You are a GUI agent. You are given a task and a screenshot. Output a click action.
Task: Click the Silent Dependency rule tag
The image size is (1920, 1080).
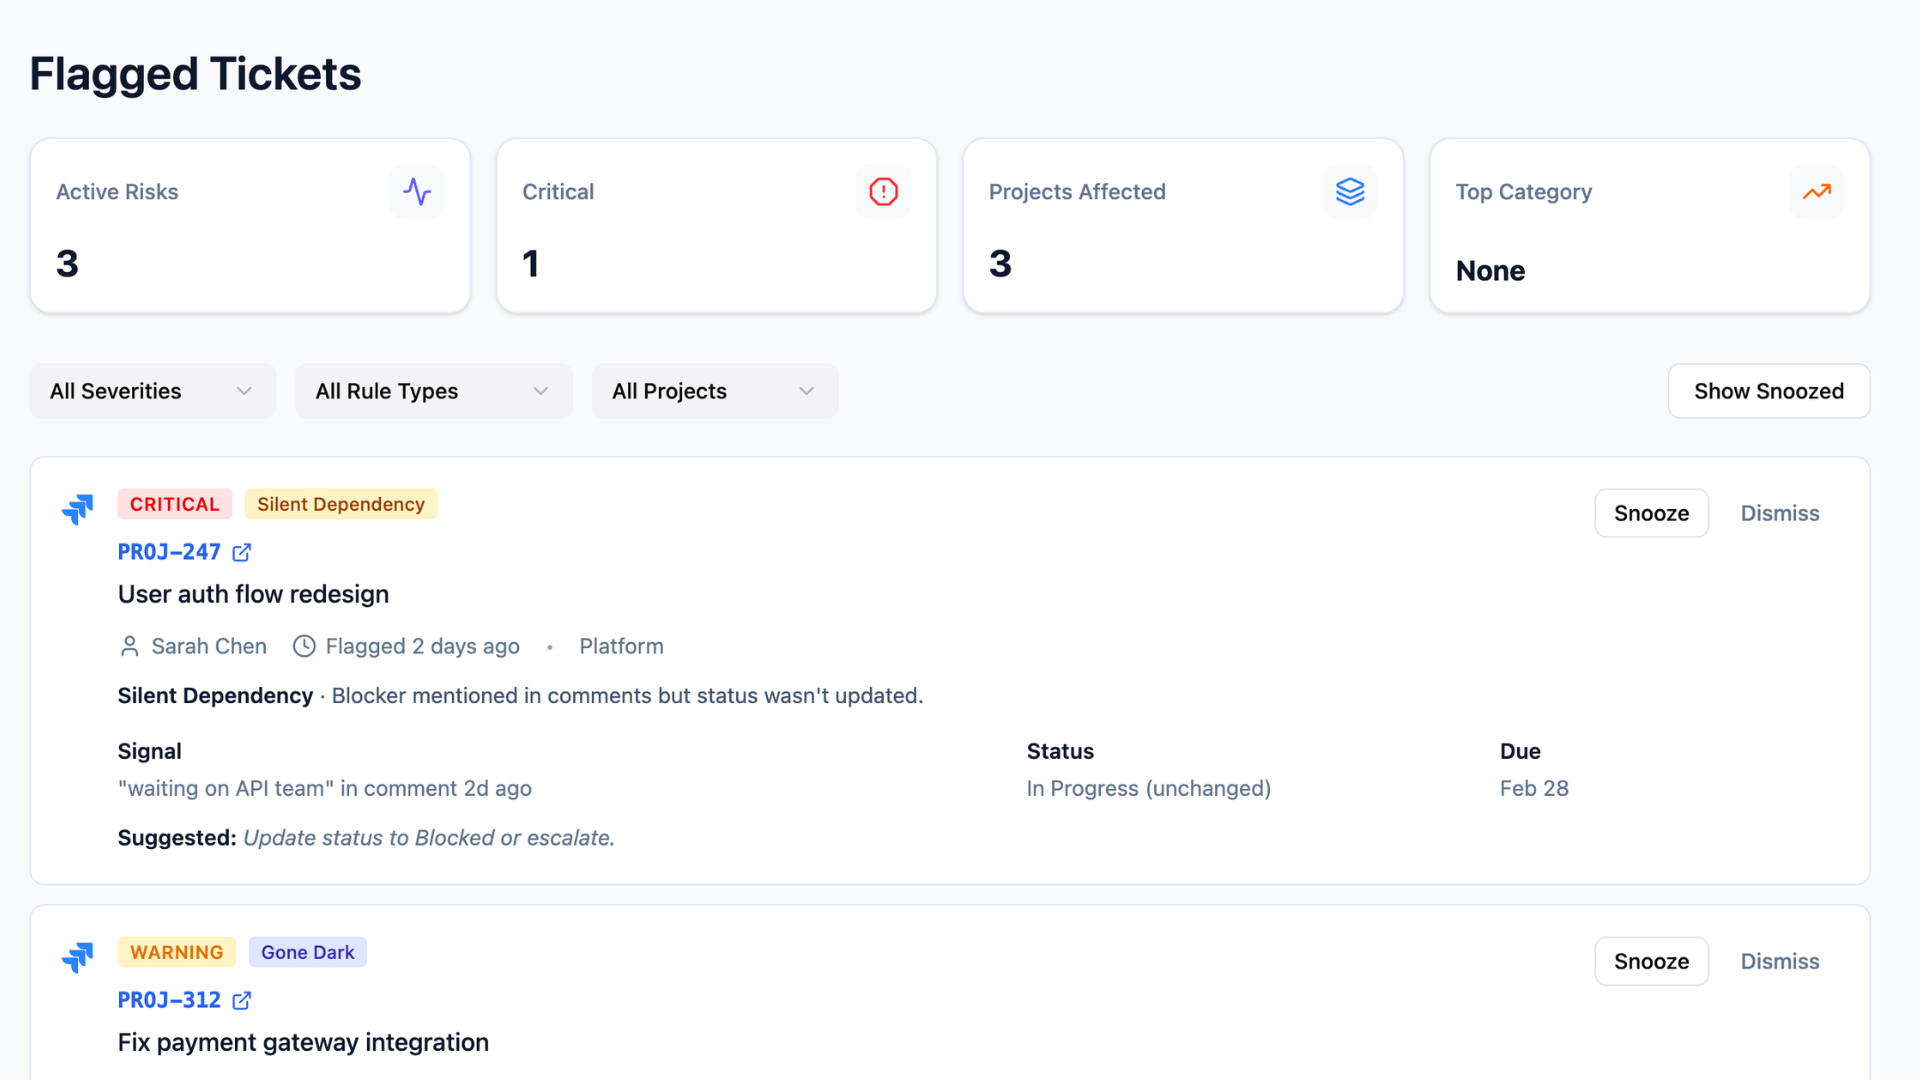pyautogui.click(x=340, y=504)
